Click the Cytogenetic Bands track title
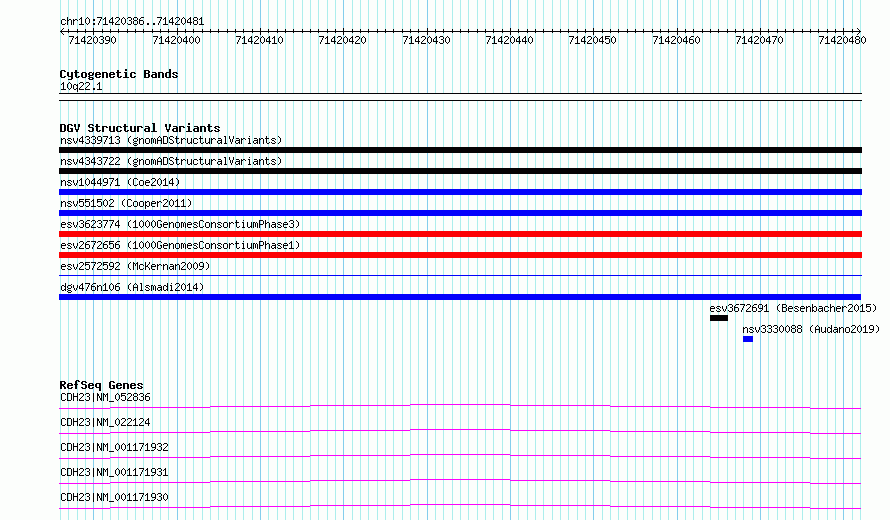 119,74
